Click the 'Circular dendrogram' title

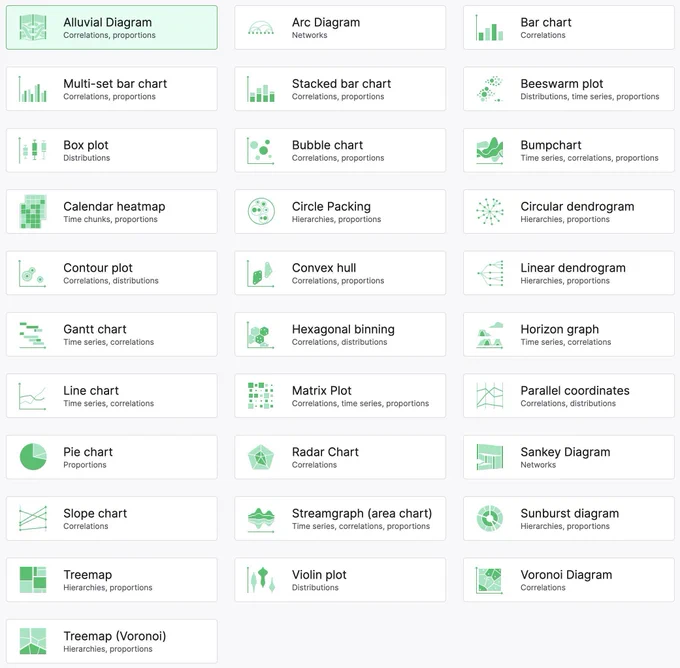click(577, 206)
